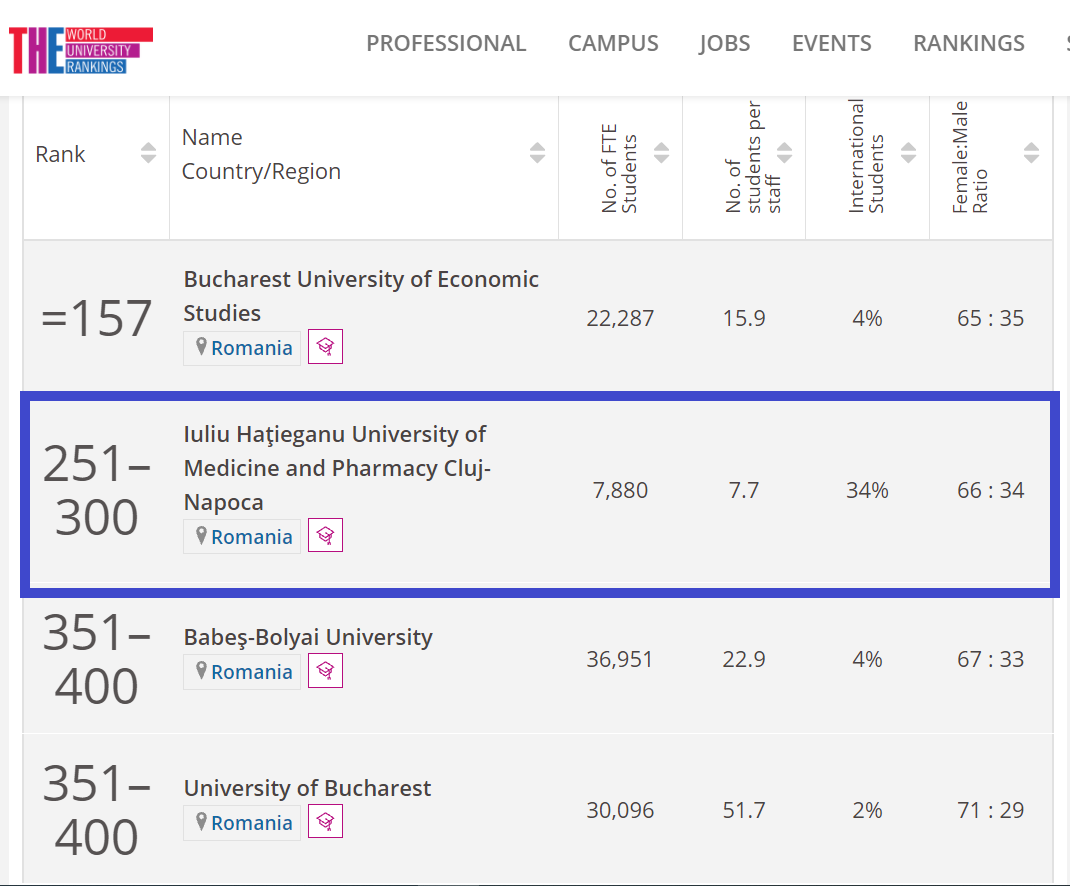Click Romania link under Iuliu Hațieganu University
Screen dimensions: 1070x886
[x=252, y=537]
